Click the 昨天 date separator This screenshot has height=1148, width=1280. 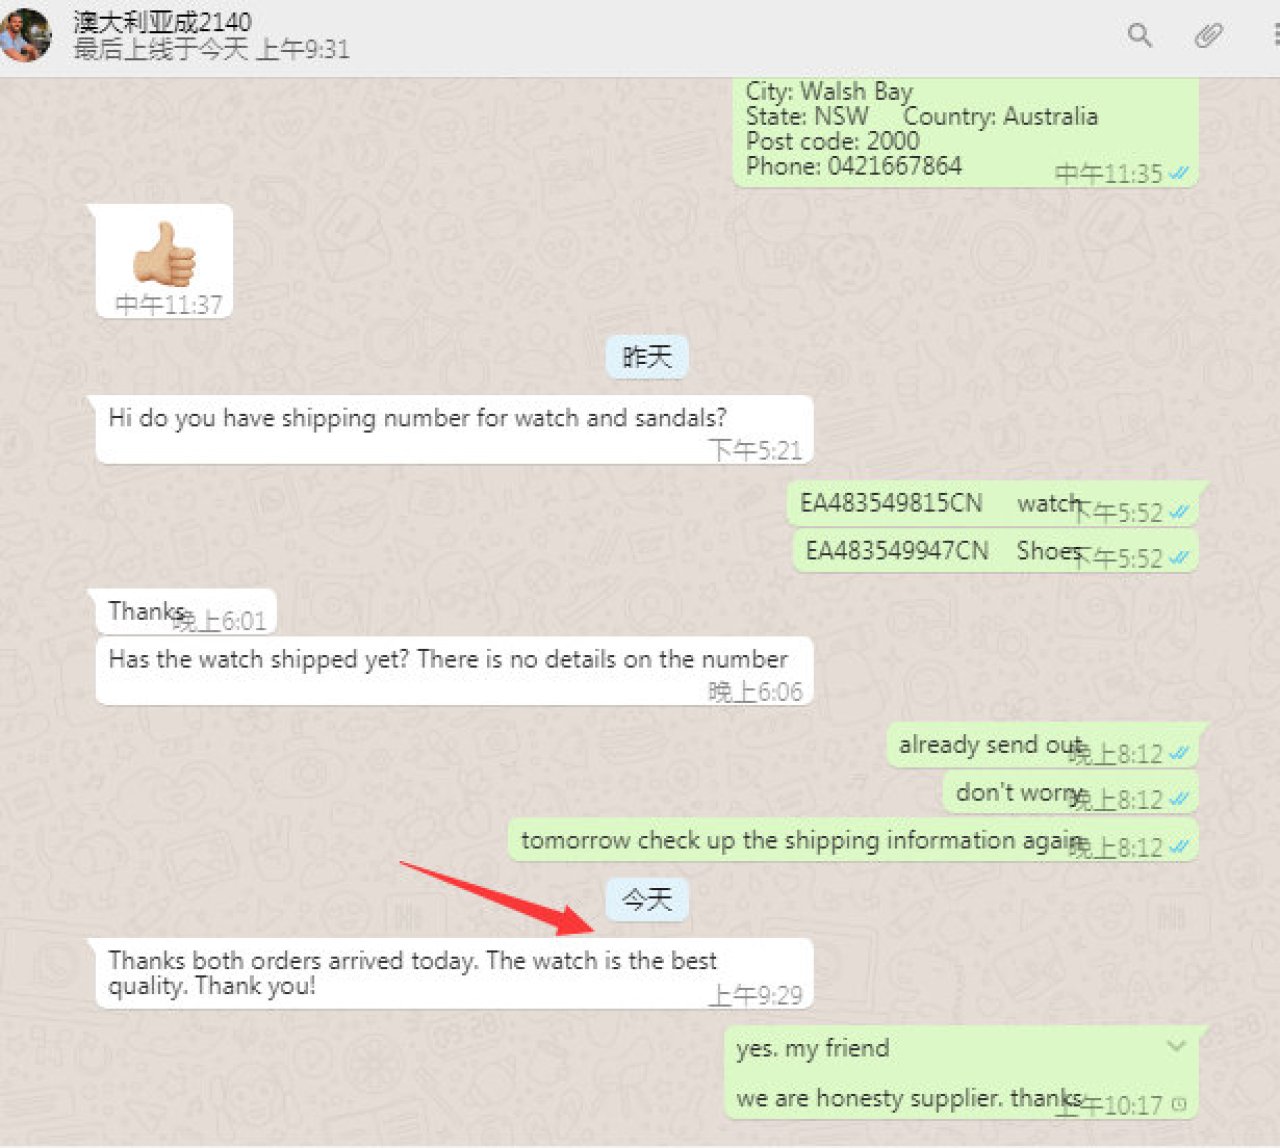(647, 357)
